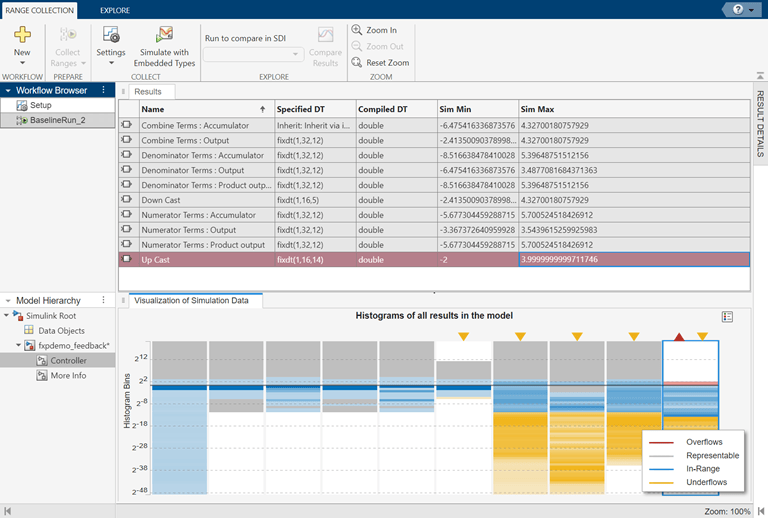This screenshot has height=518, width=768.
Task: Click the Up Cast fixdt(1,16,14) cell
Action: pyautogui.click(x=315, y=259)
